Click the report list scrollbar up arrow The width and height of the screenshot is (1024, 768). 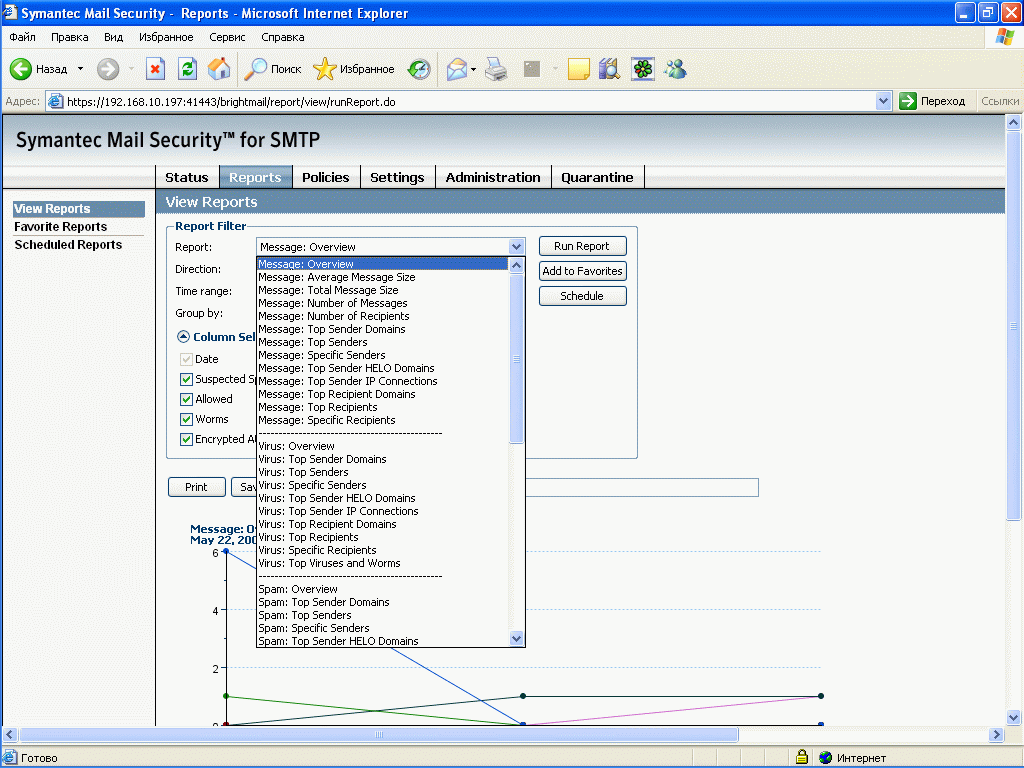(x=517, y=265)
